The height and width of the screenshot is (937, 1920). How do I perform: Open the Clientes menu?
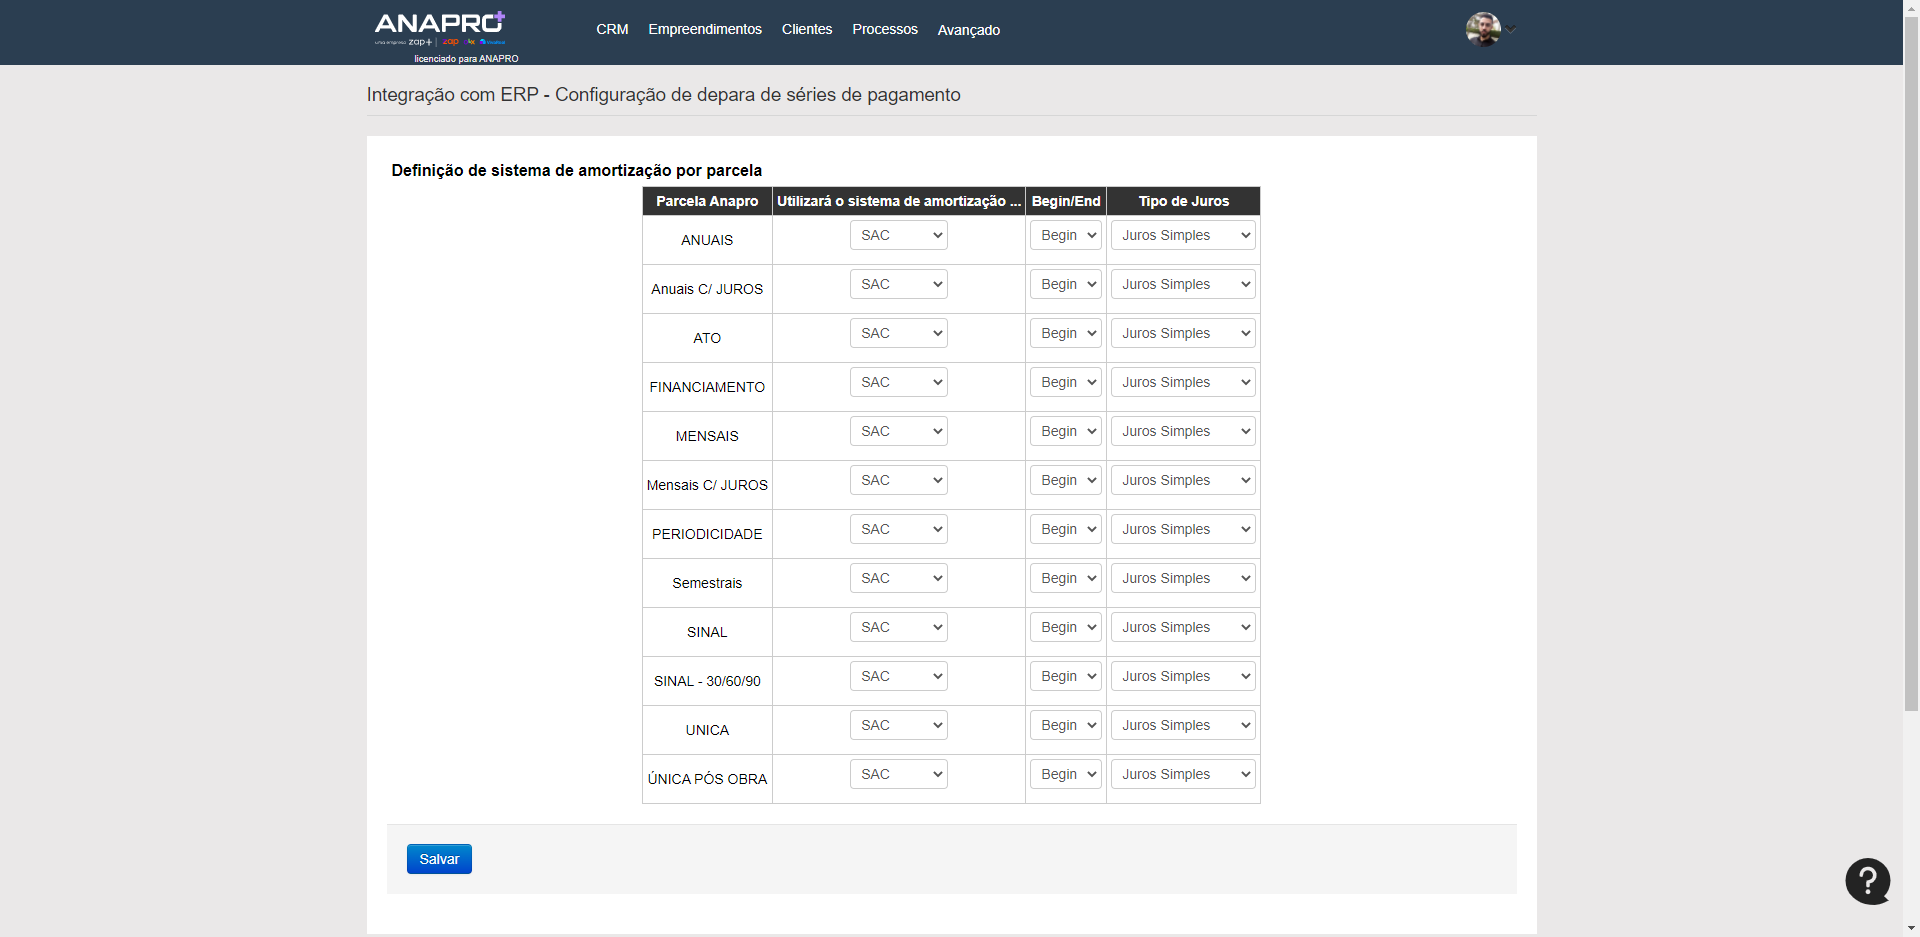click(x=806, y=29)
